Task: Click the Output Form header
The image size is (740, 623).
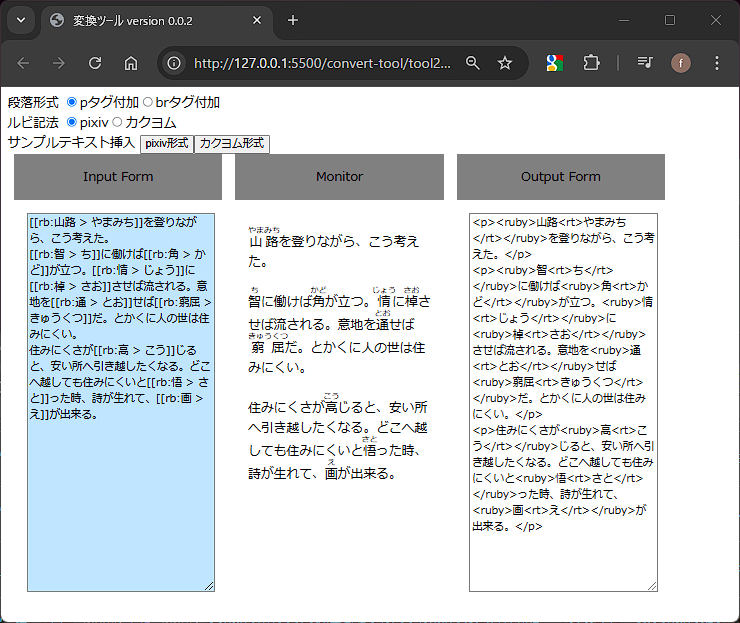Action: pyautogui.click(x=561, y=177)
